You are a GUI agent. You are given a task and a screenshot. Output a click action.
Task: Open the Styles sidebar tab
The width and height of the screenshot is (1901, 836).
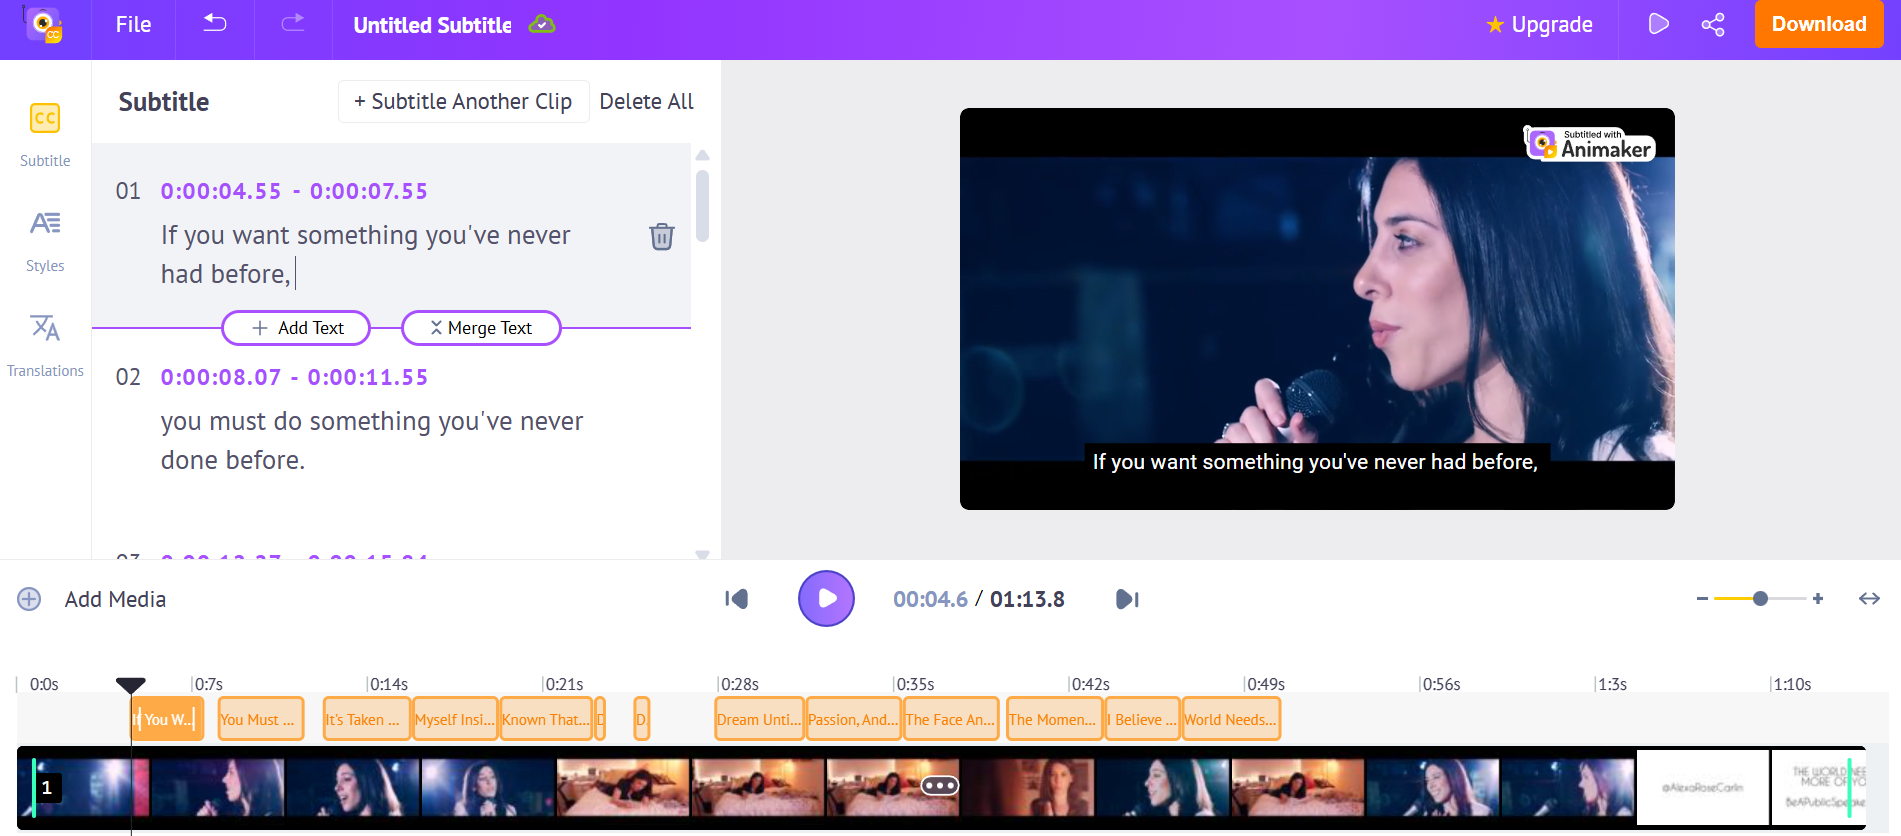pyautogui.click(x=45, y=241)
